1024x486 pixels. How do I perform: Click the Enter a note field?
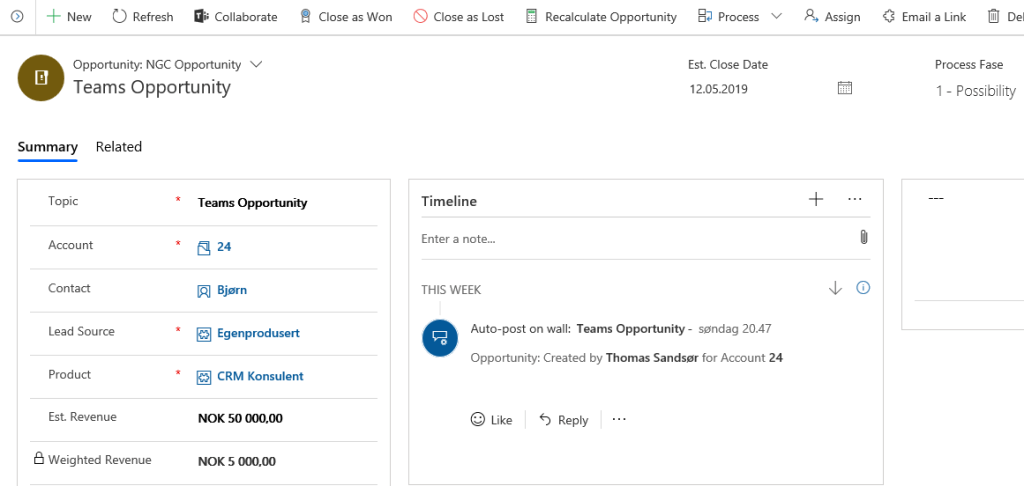click(x=630, y=239)
